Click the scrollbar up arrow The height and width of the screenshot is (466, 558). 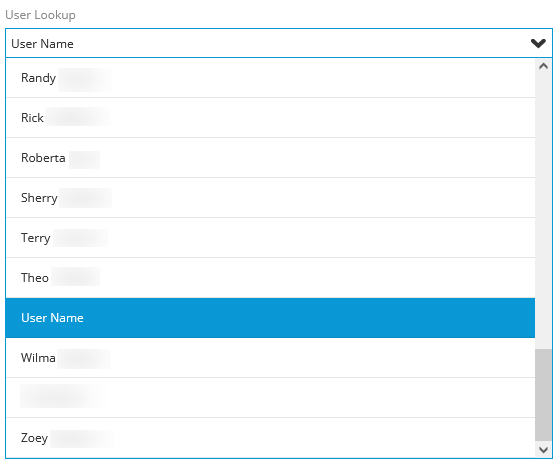point(543,66)
